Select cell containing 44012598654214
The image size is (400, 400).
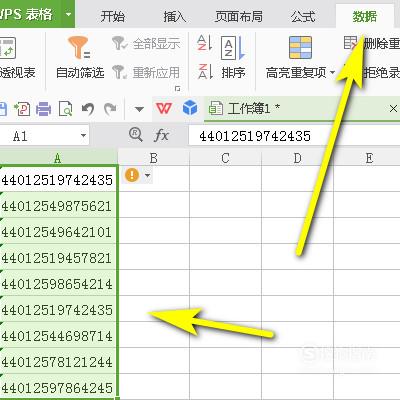58,283
